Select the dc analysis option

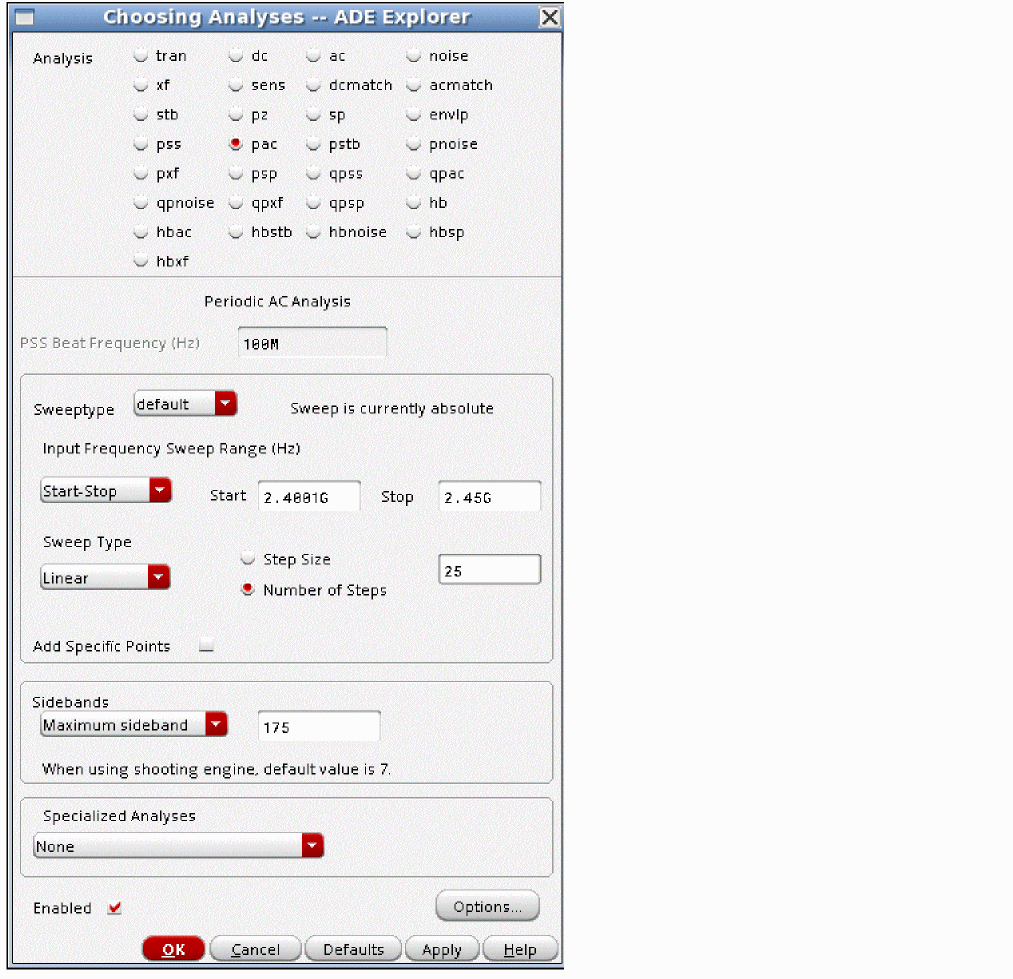pyautogui.click(x=236, y=56)
